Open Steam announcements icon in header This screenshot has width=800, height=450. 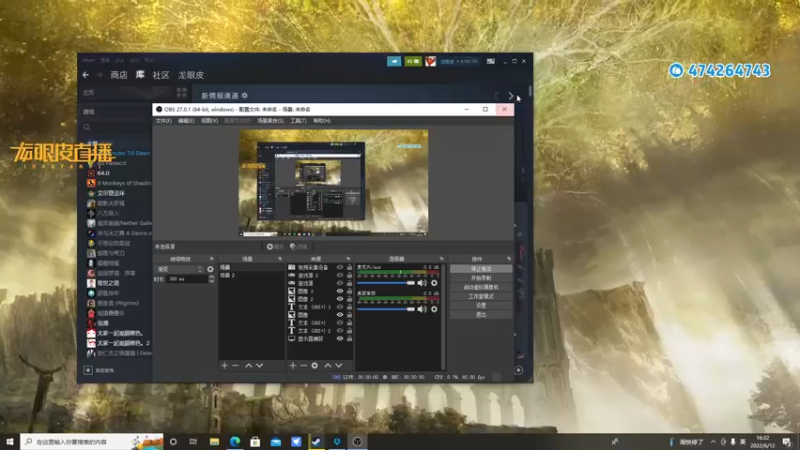coord(394,61)
